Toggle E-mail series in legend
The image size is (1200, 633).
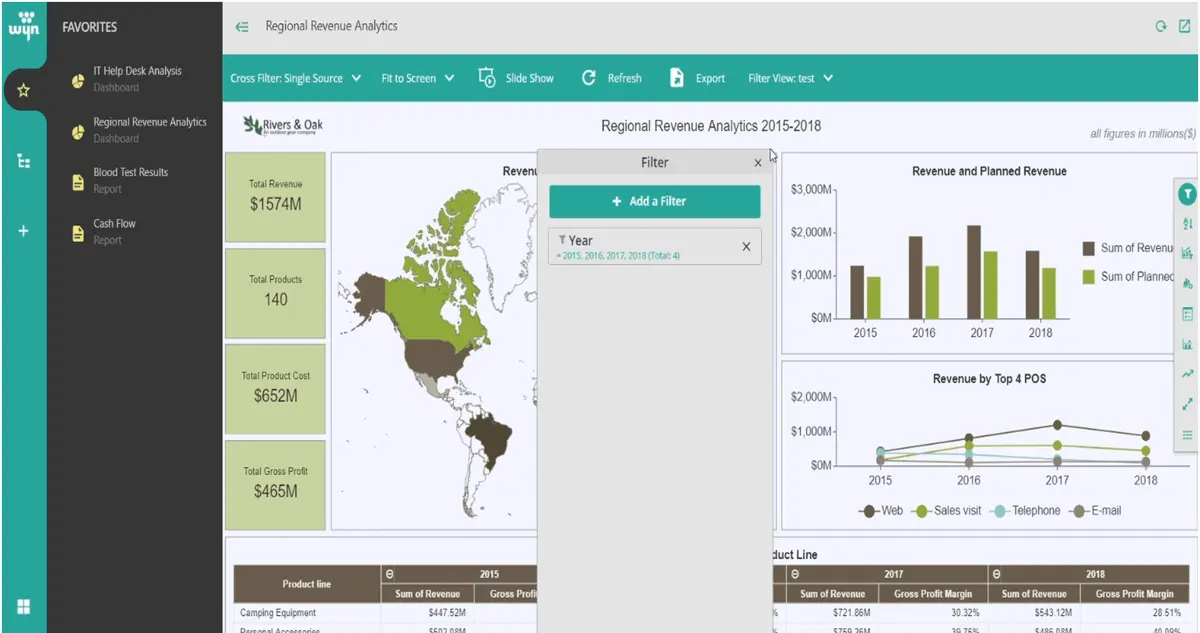(x=1095, y=511)
